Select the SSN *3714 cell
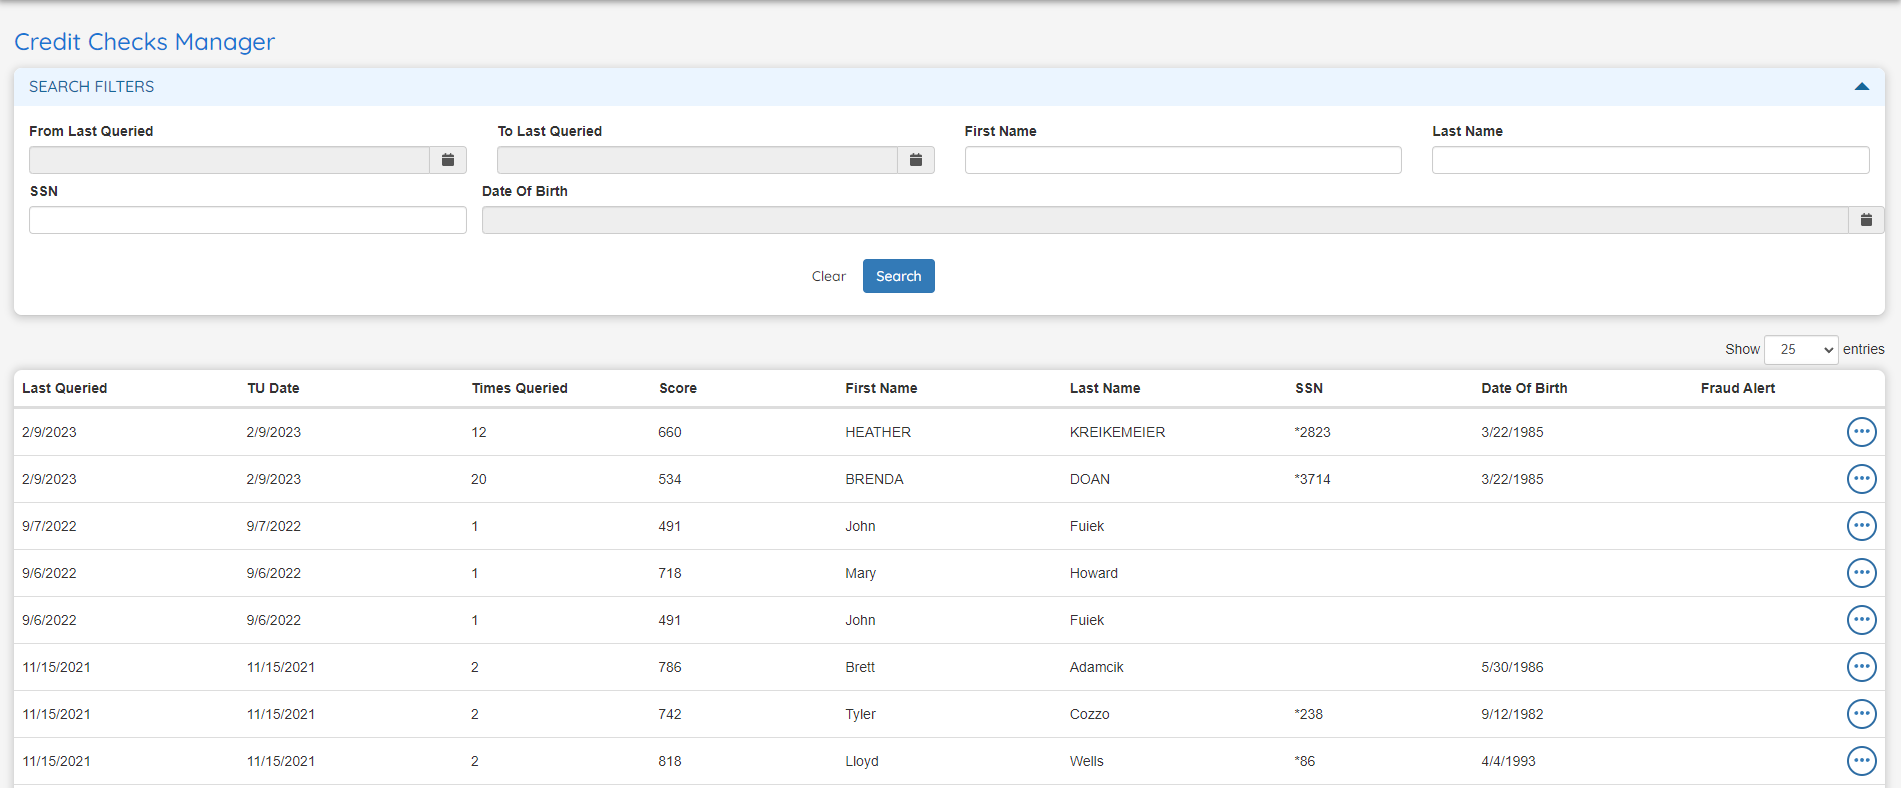This screenshot has width=1901, height=788. tap(1313, 479)
